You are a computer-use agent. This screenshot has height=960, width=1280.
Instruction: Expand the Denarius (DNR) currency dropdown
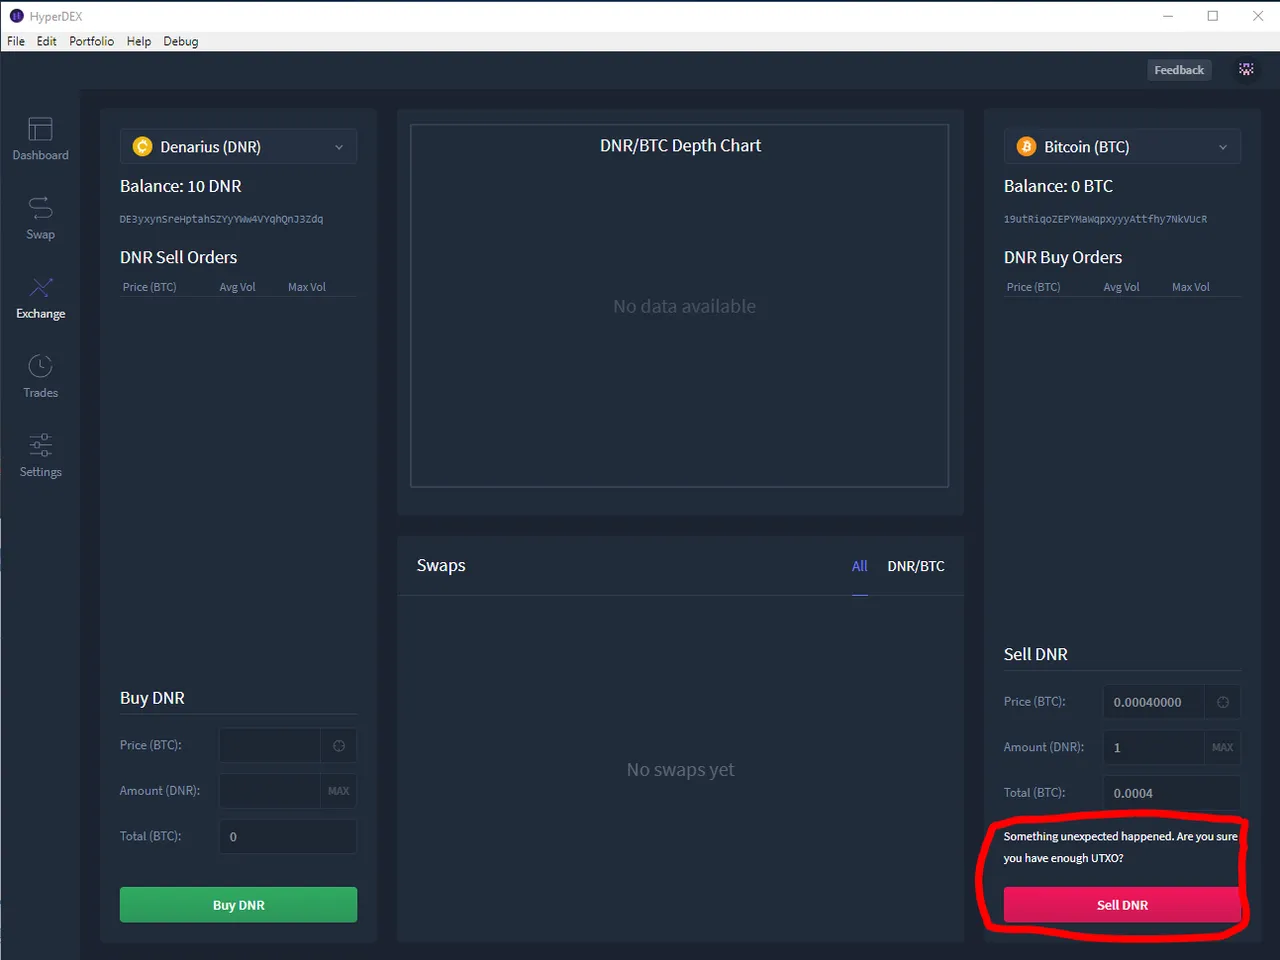(x=238, y=147)
